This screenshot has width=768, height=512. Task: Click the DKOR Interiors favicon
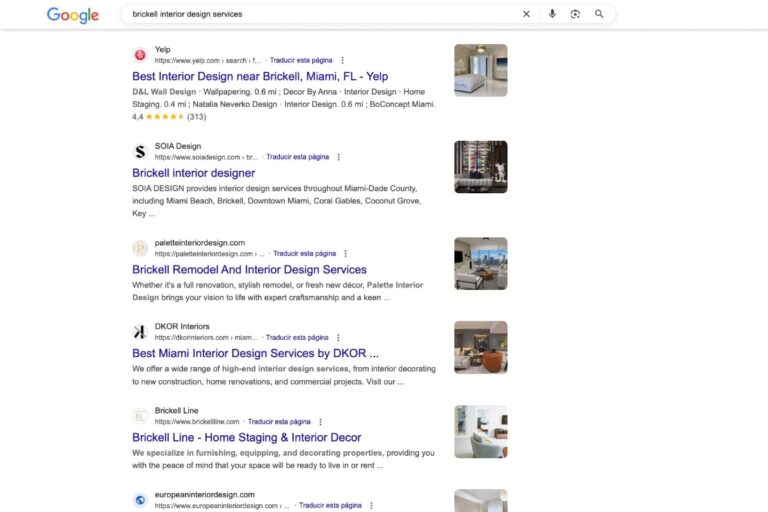pyautogui.click(x=140, y=332)
